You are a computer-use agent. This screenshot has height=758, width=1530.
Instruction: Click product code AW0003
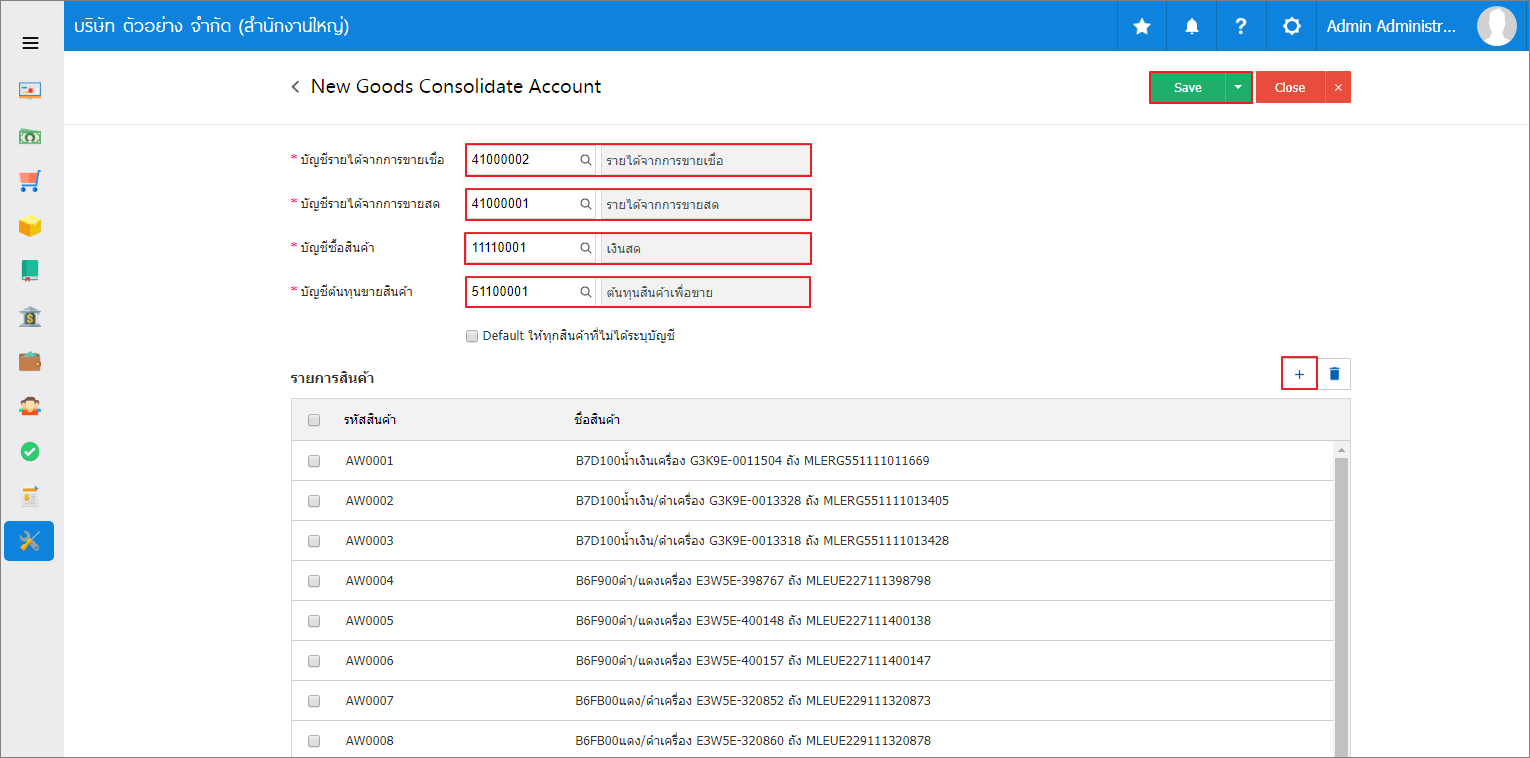coord(370,541)
